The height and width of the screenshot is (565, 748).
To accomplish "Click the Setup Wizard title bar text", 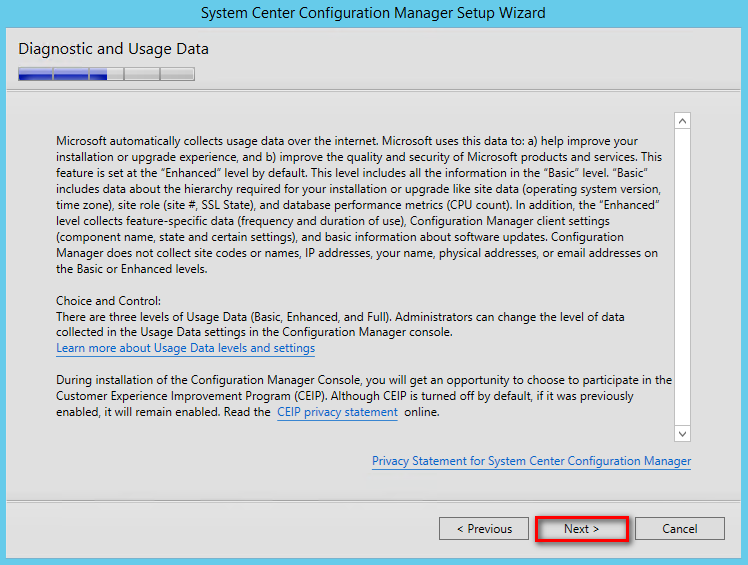I will [x=373, y=13].
